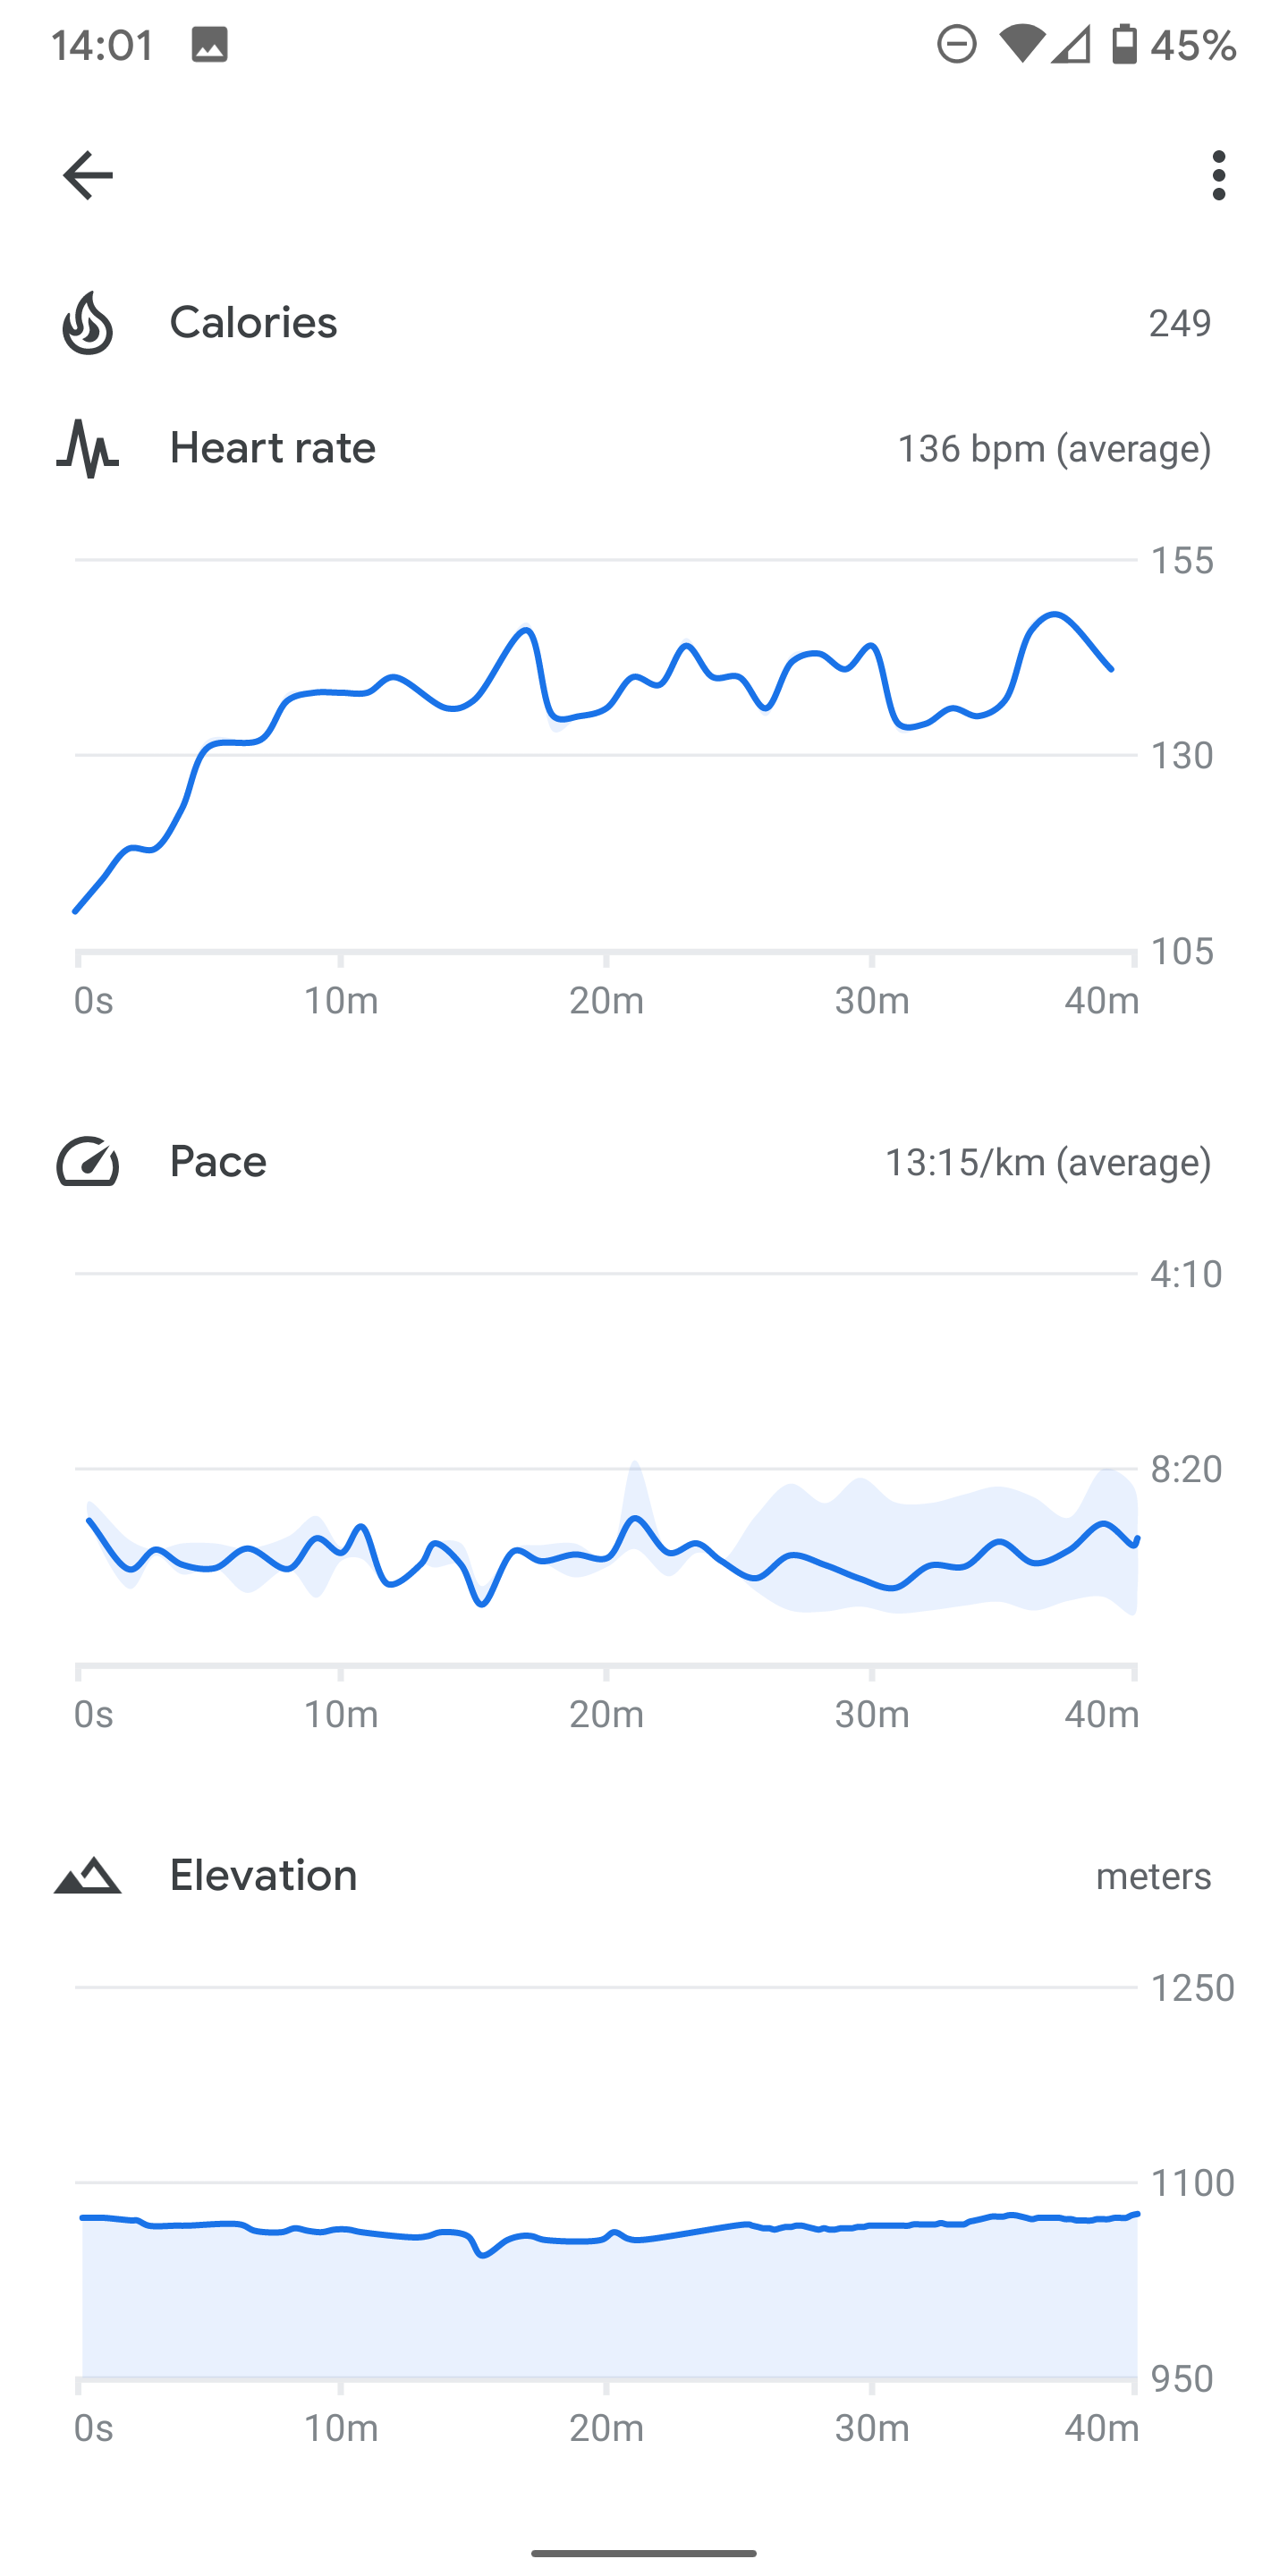Open the three-dot overflow menu
1288x2576 pixels.
[x=1218, y=176]
